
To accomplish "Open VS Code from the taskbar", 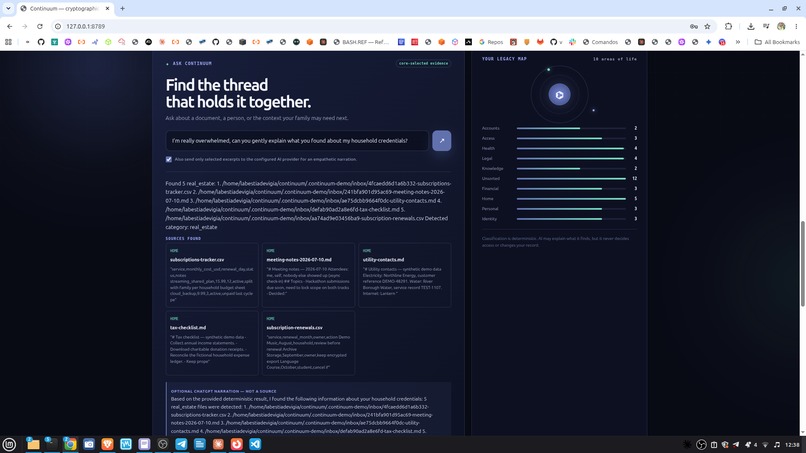I will click(x=255, y=444).
